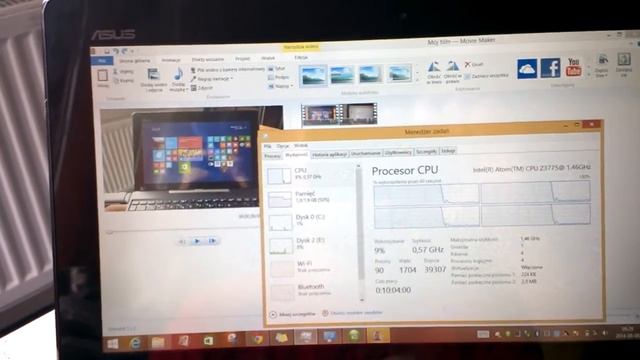Viewport: 640px width, 360px height.
Task: Select Bluetooth in performance sidebar
Action: pyautogui.click(x=313, y=291)
